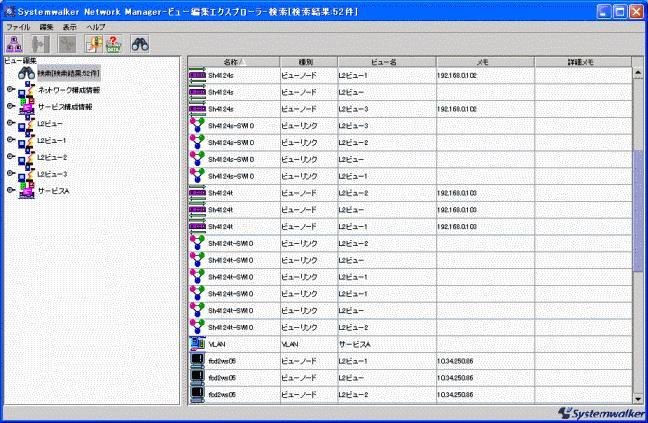This screenshot has width=648, height=423.
Task: Open the ファイル menu
Action: [18, 26]
